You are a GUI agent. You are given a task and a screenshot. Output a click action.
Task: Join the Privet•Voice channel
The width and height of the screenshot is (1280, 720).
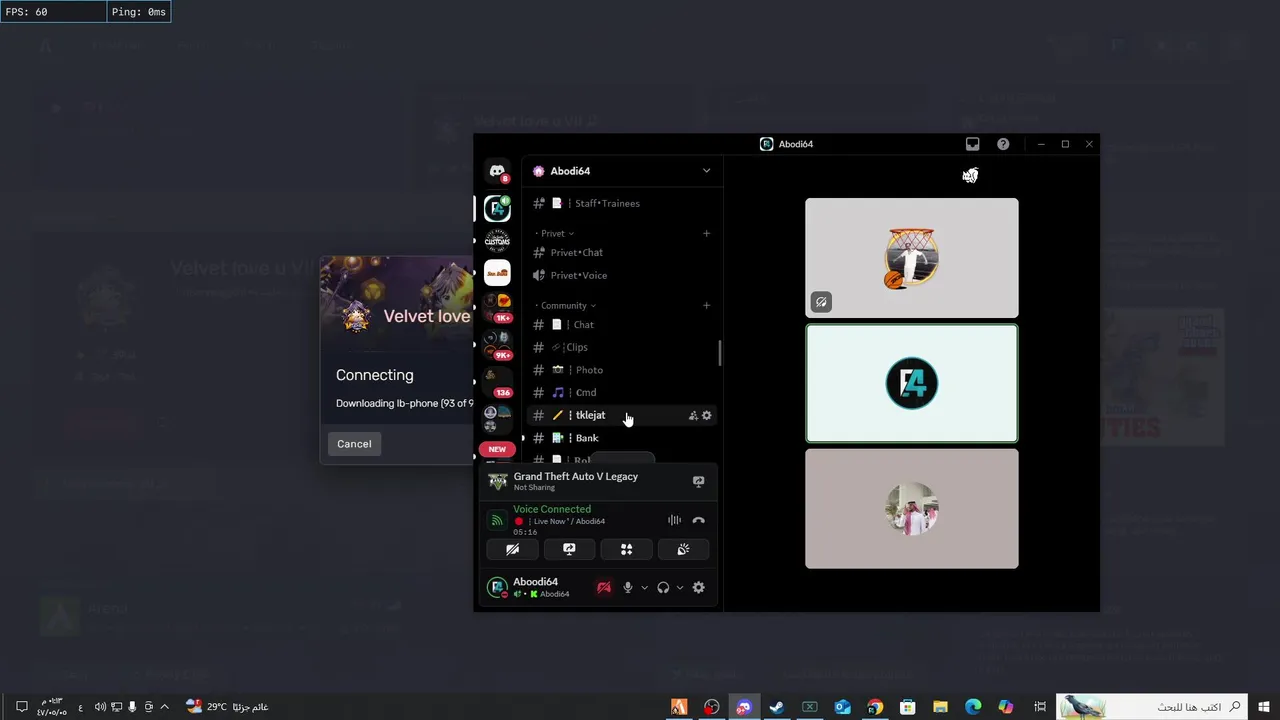click(x=621, y=275)
